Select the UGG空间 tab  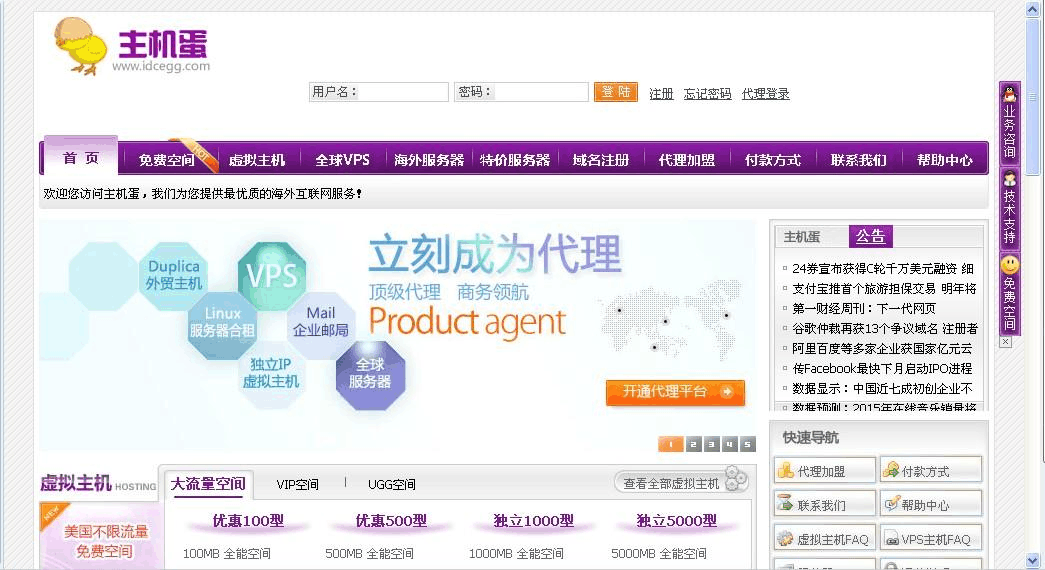coord(391,484)
